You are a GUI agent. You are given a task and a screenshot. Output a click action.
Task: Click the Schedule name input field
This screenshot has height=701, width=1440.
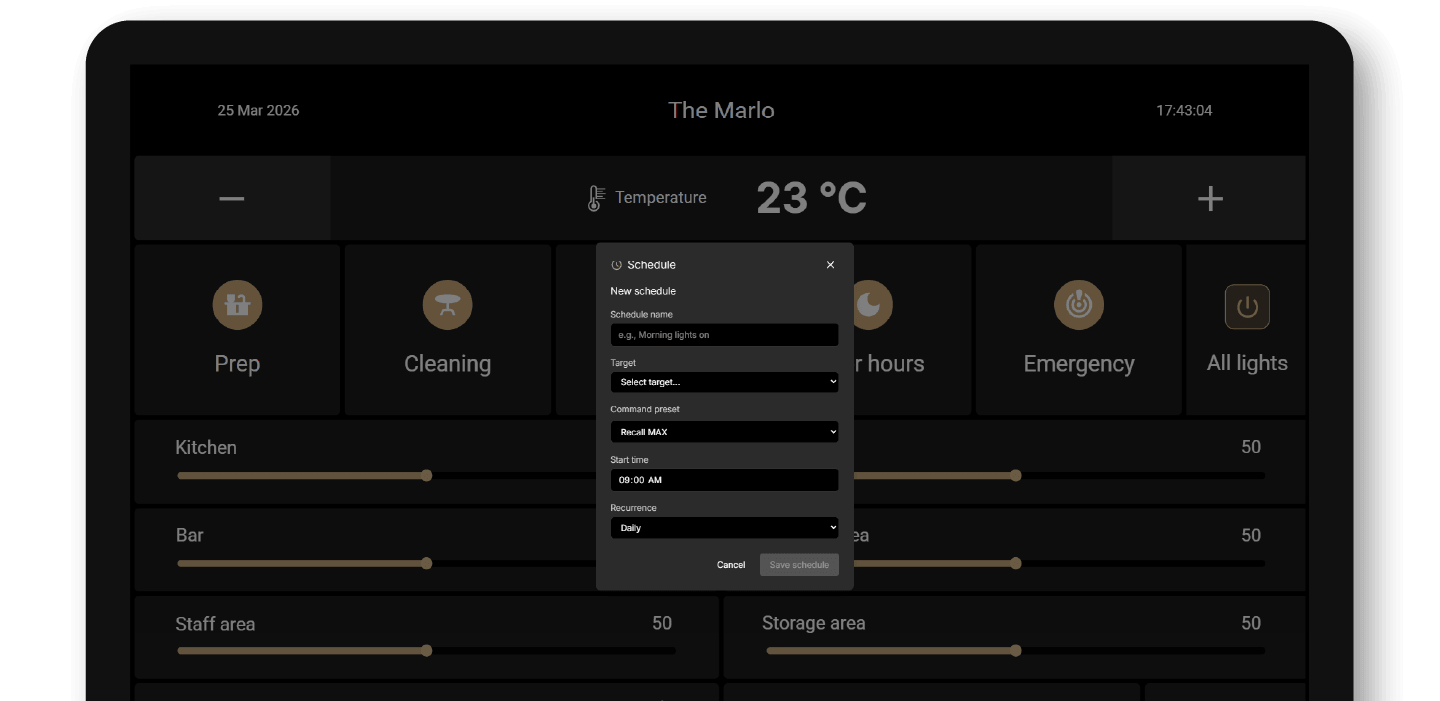tap(724, 335)
